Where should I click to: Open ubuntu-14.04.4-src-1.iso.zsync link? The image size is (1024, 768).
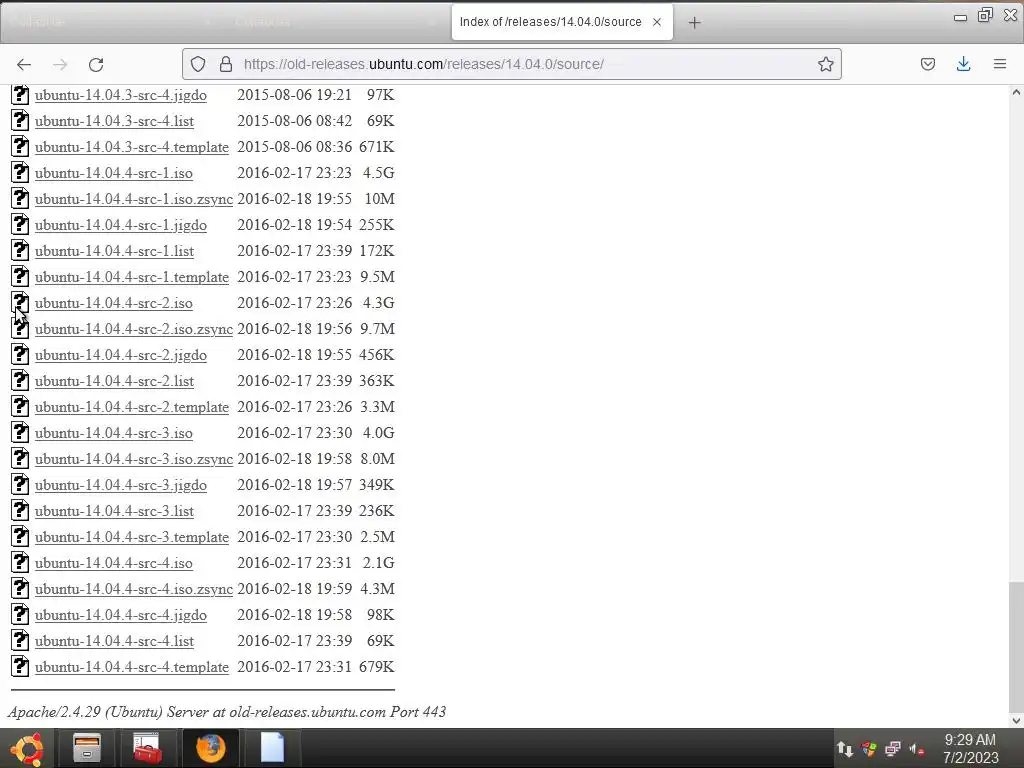134,199
